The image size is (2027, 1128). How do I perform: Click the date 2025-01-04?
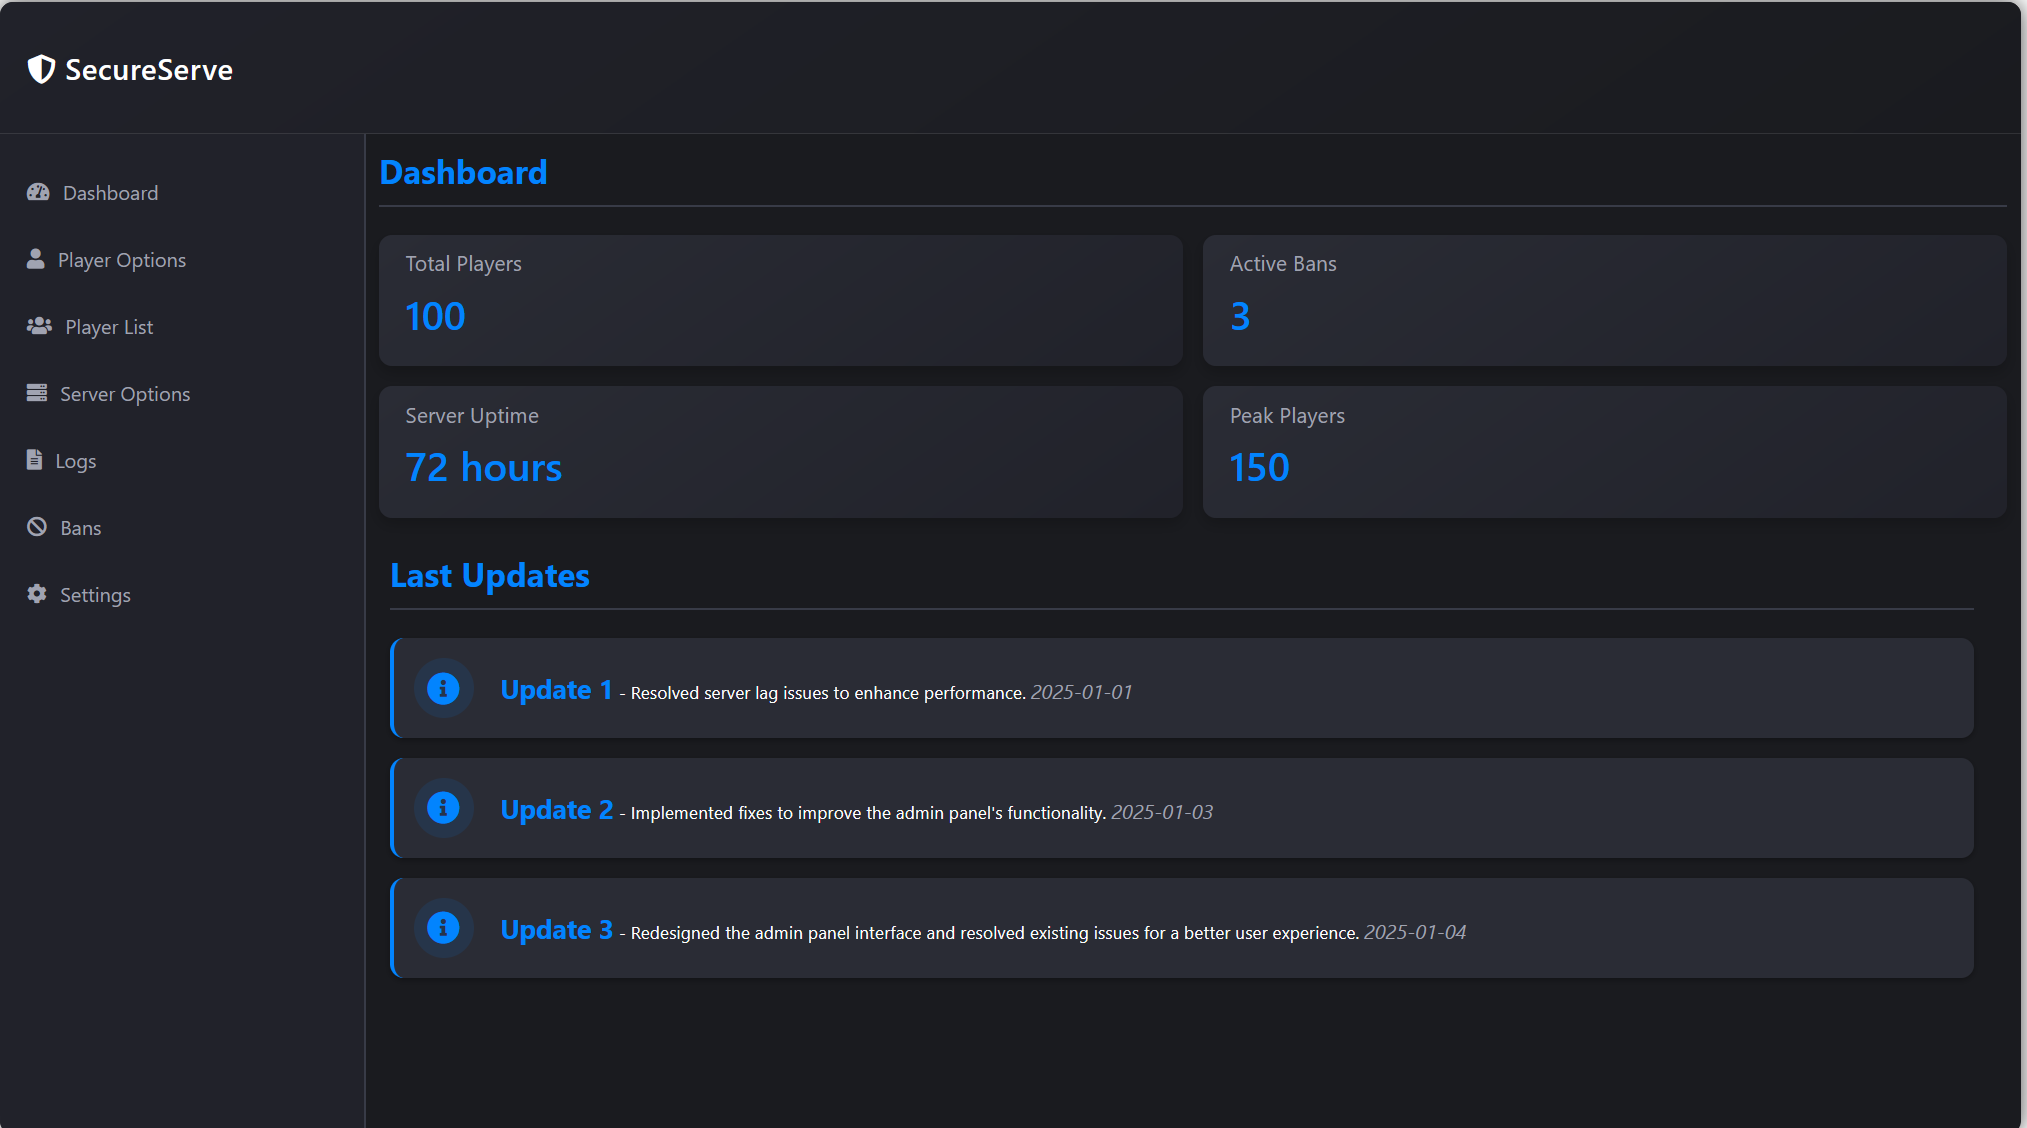[1415, 932]
